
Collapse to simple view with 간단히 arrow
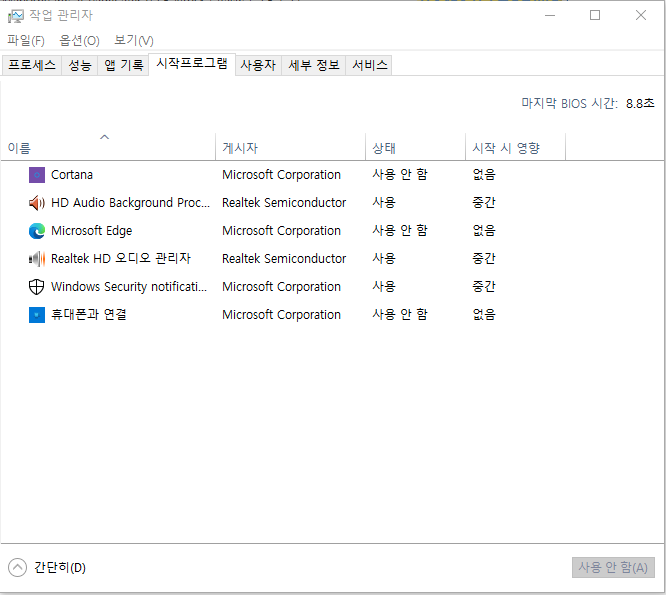tap(17, 568)
